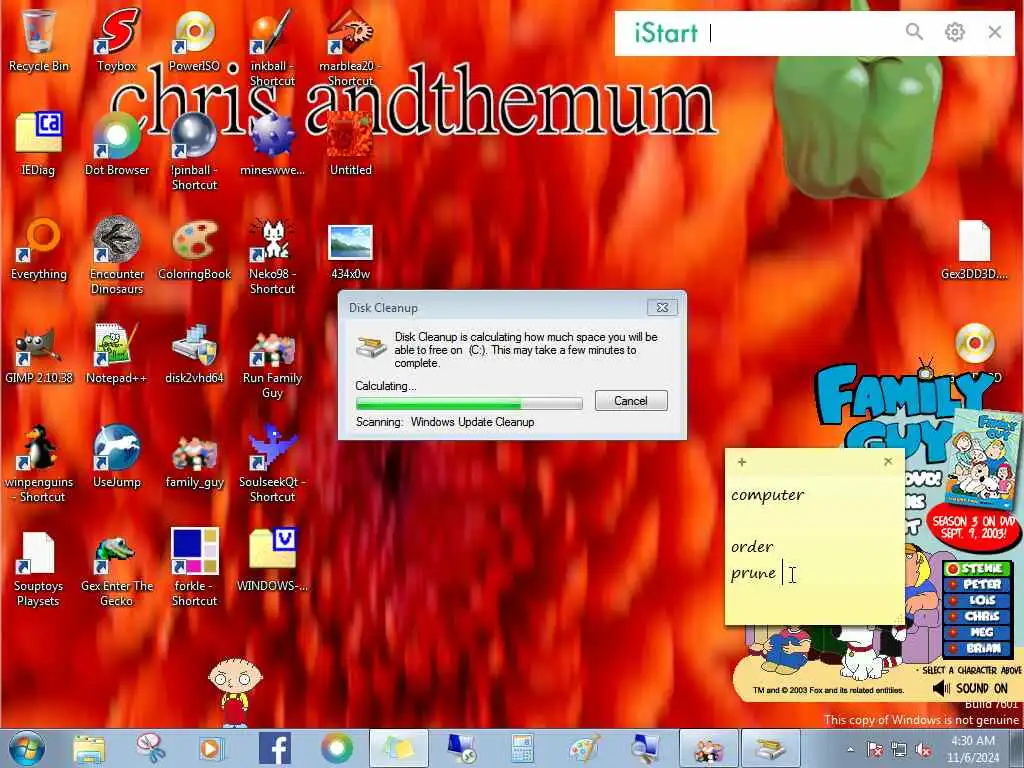Switch to Sticky Notes taskbar button

[398, 748]
